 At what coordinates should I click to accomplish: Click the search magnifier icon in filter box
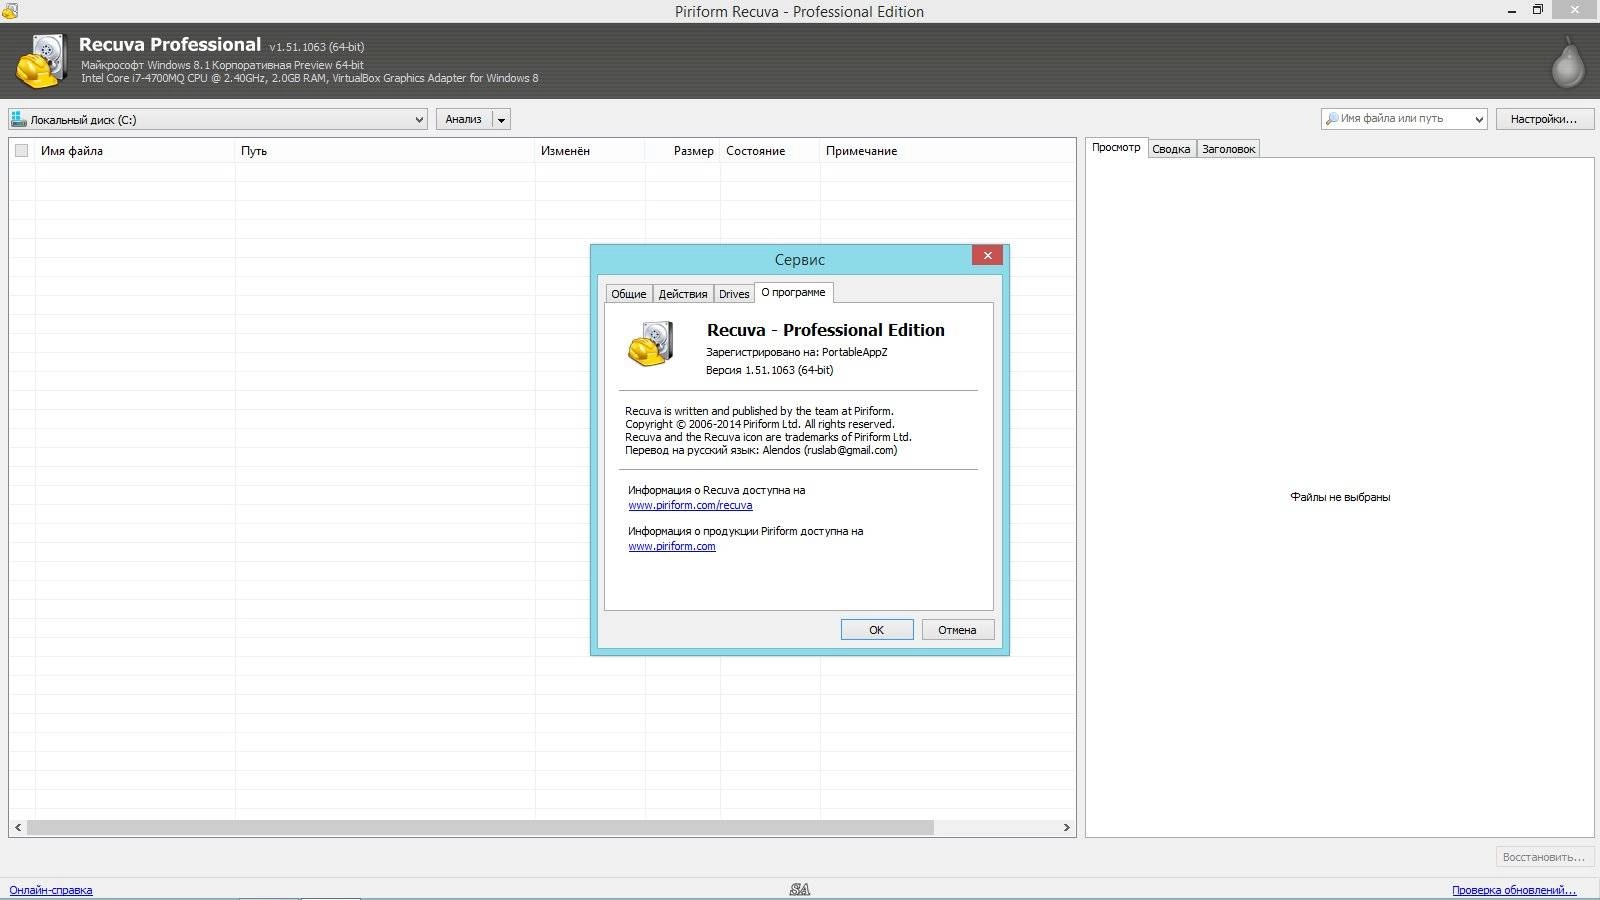[x=1331, y=119]
